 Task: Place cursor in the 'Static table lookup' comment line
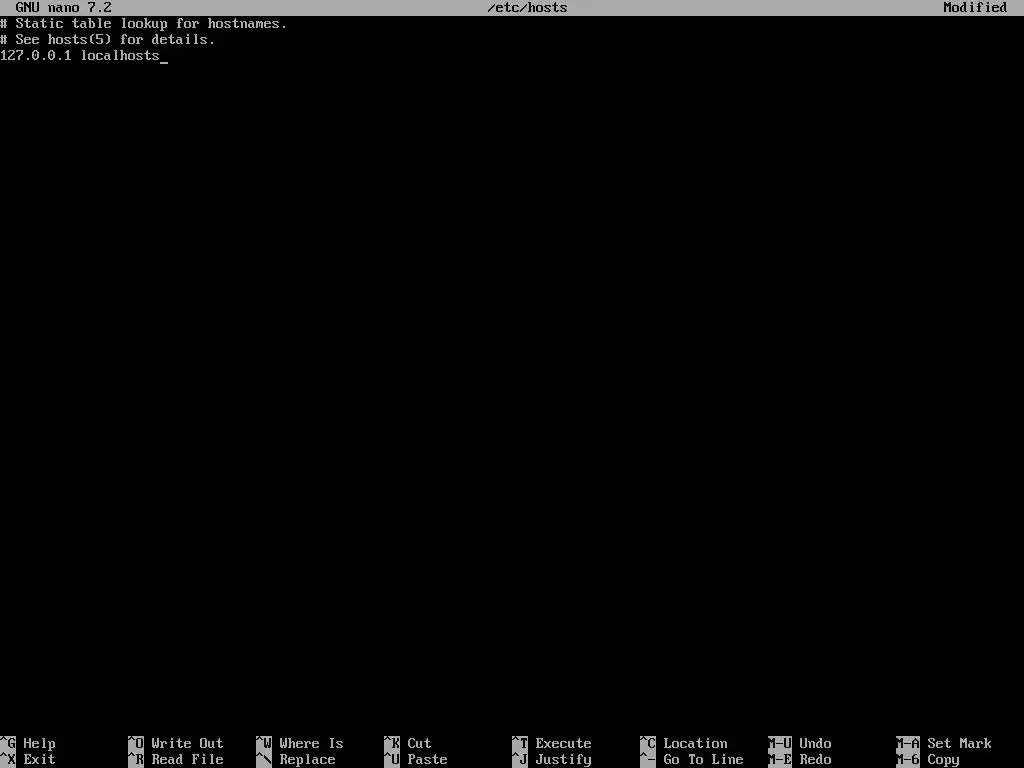coord(144,24)
